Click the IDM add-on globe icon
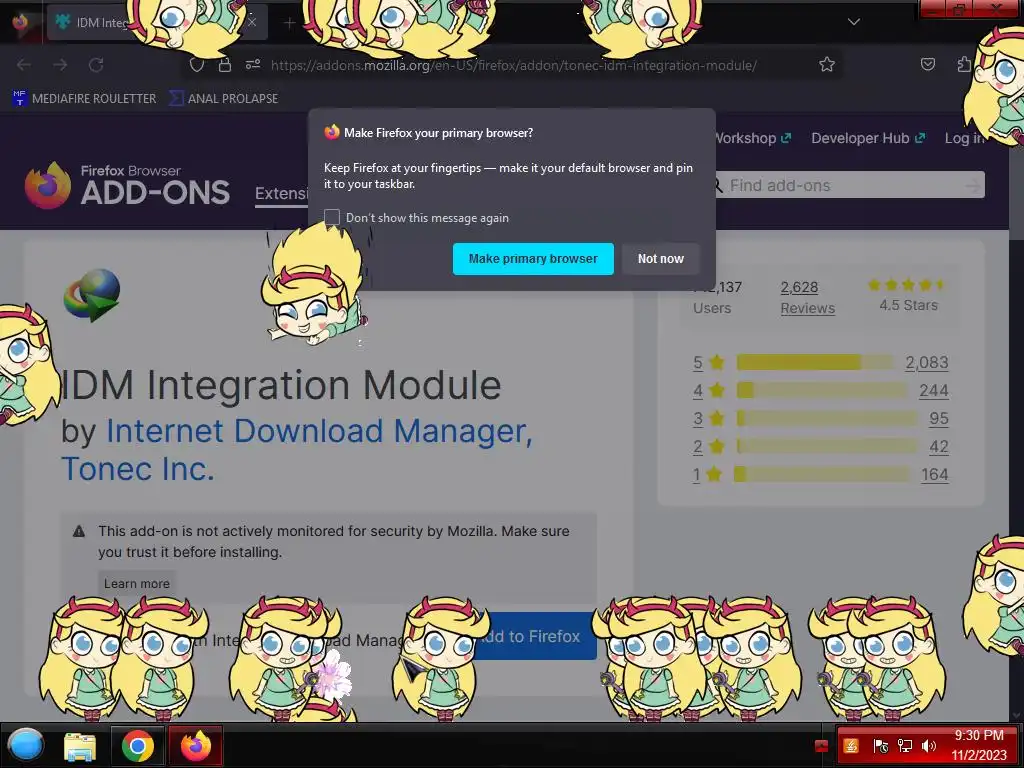The height and width of the screenshot is (768, 1024). (x=91, y=295)
